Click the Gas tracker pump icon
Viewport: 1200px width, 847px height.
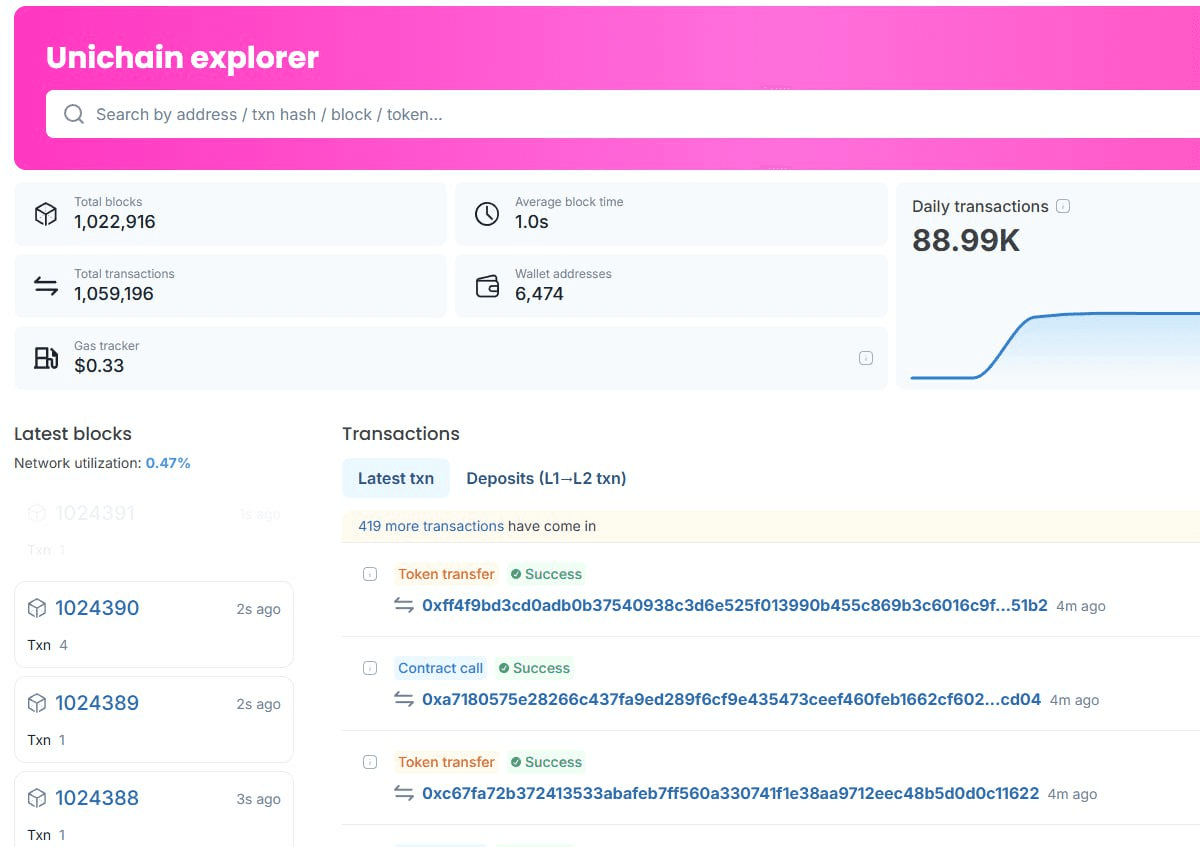click(46, 358)
